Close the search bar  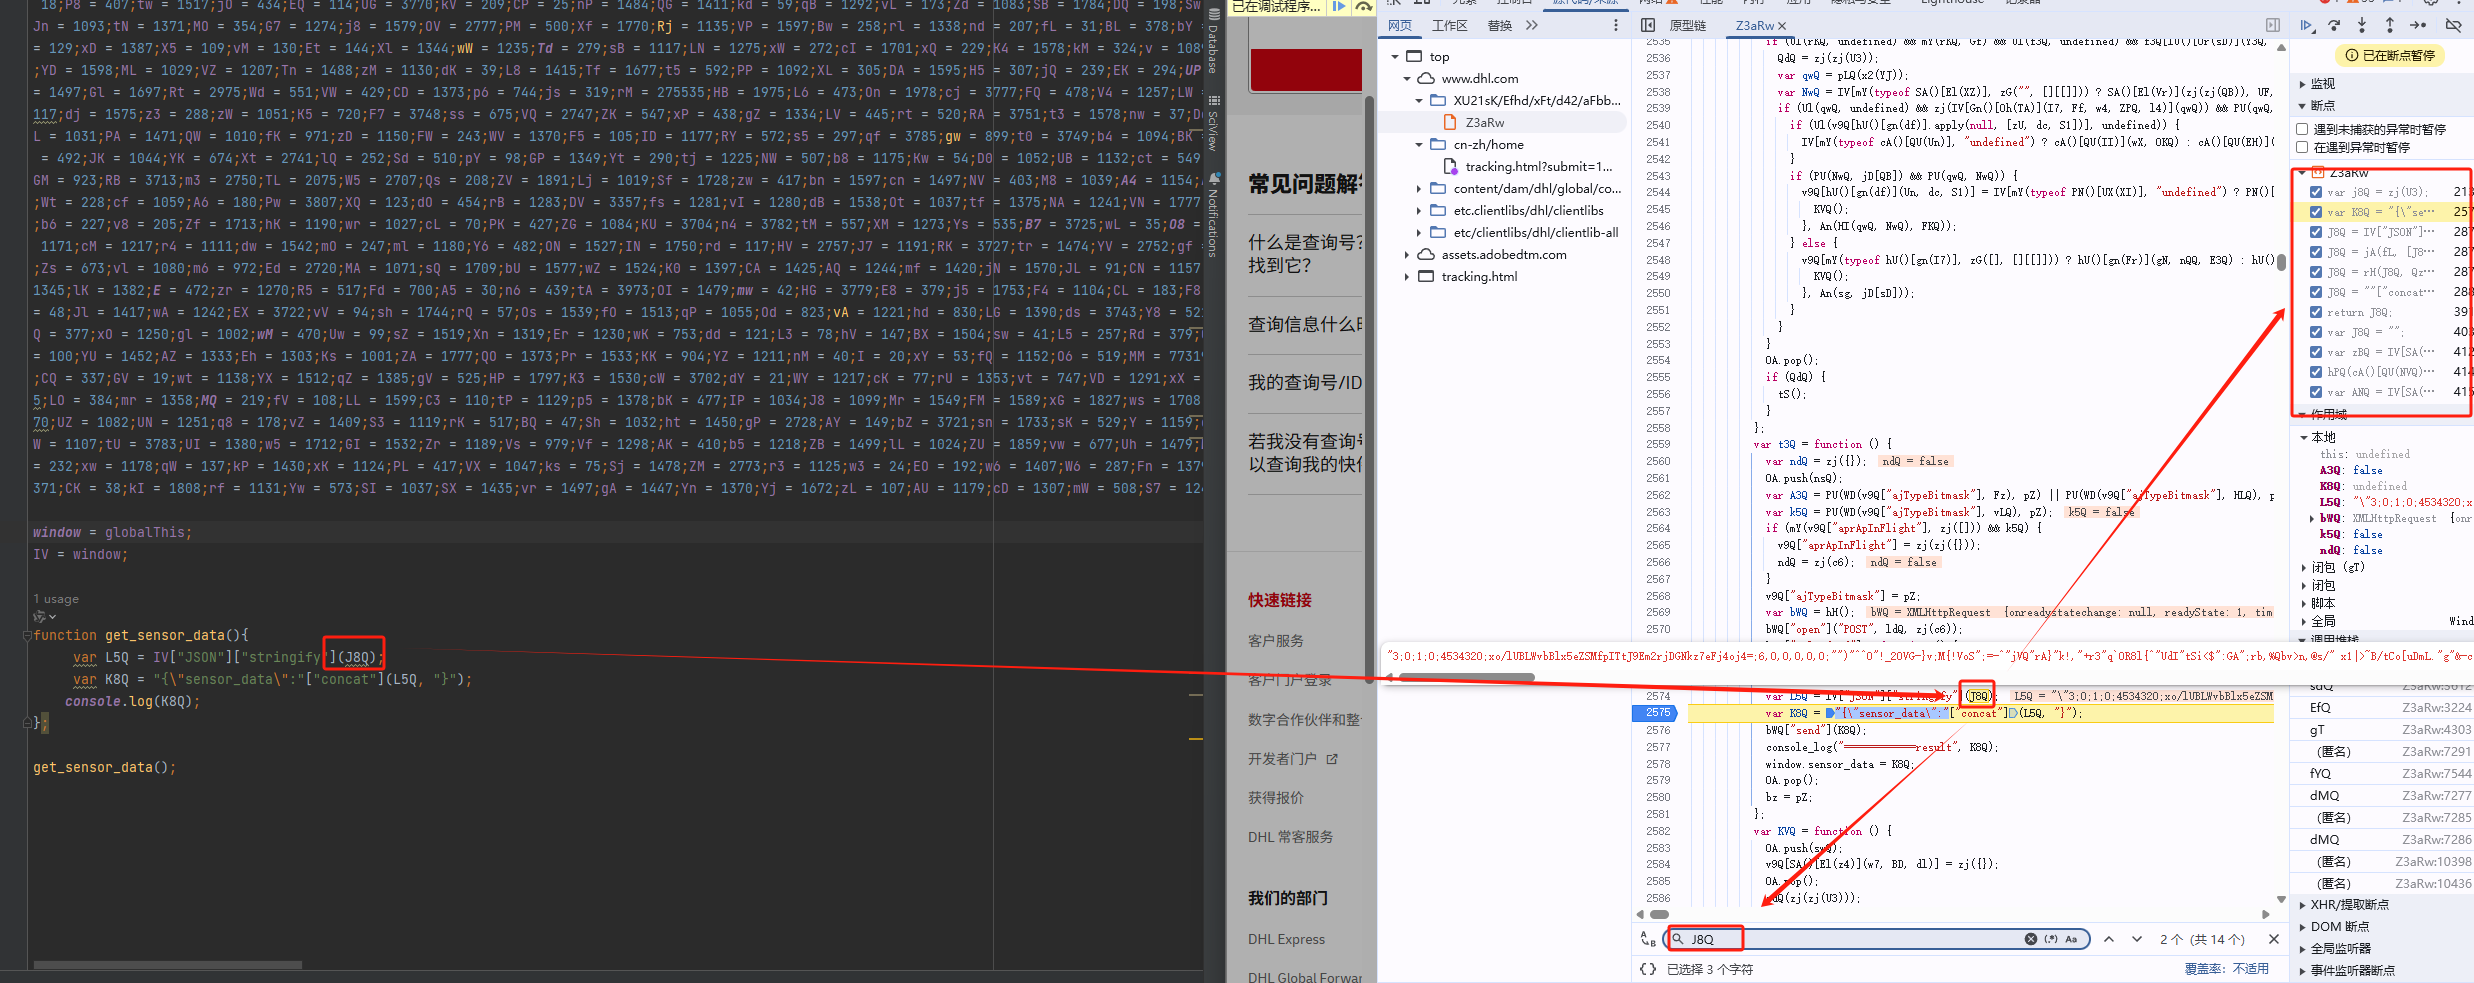coord(2274,939)
